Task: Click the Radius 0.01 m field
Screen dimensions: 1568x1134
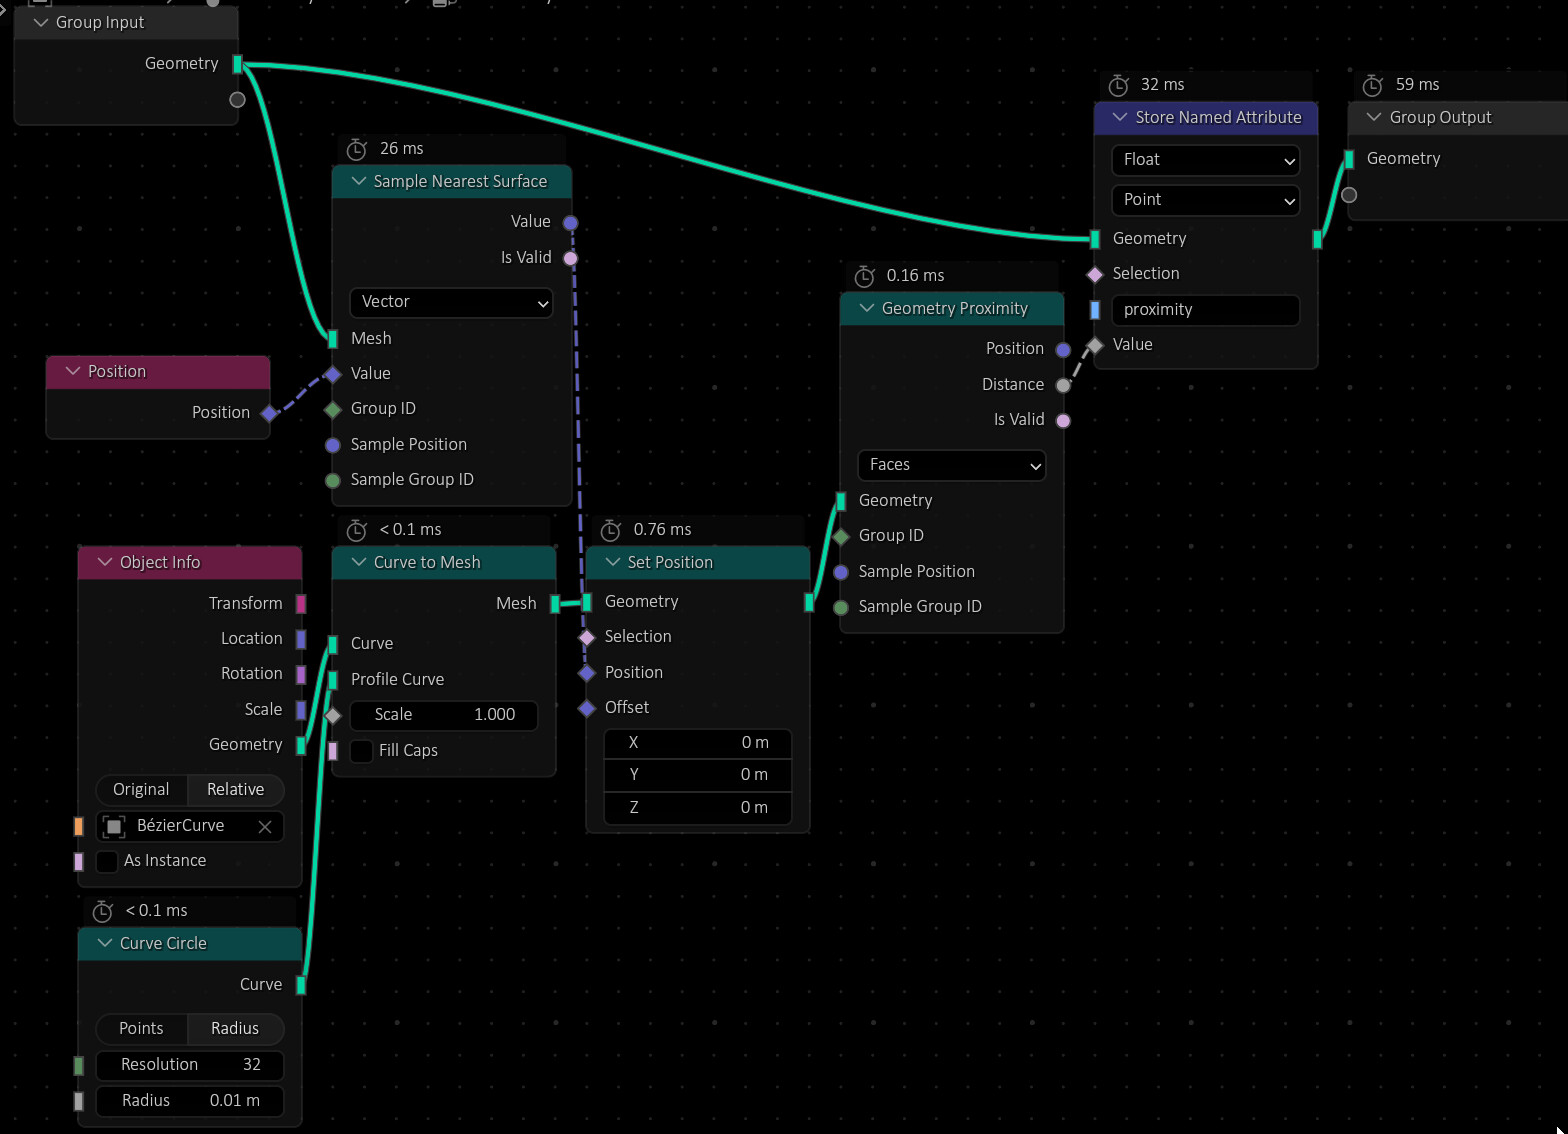Action: [190, 1101]
